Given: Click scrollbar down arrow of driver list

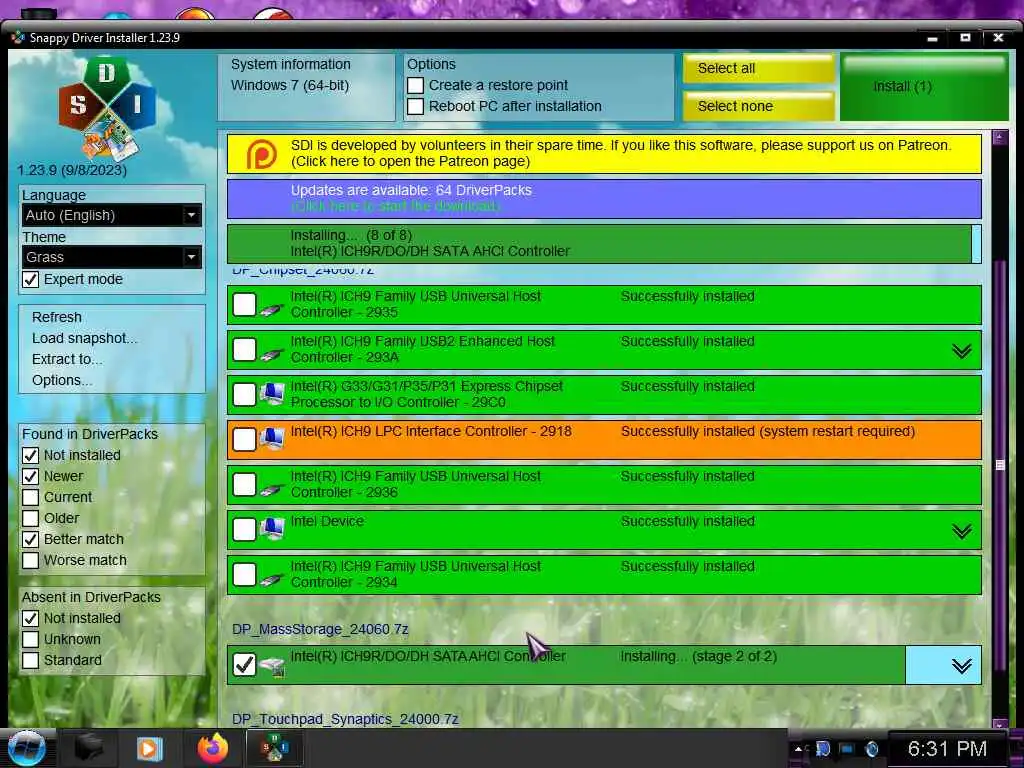Looking at the screenshot, I should (999, 724).
